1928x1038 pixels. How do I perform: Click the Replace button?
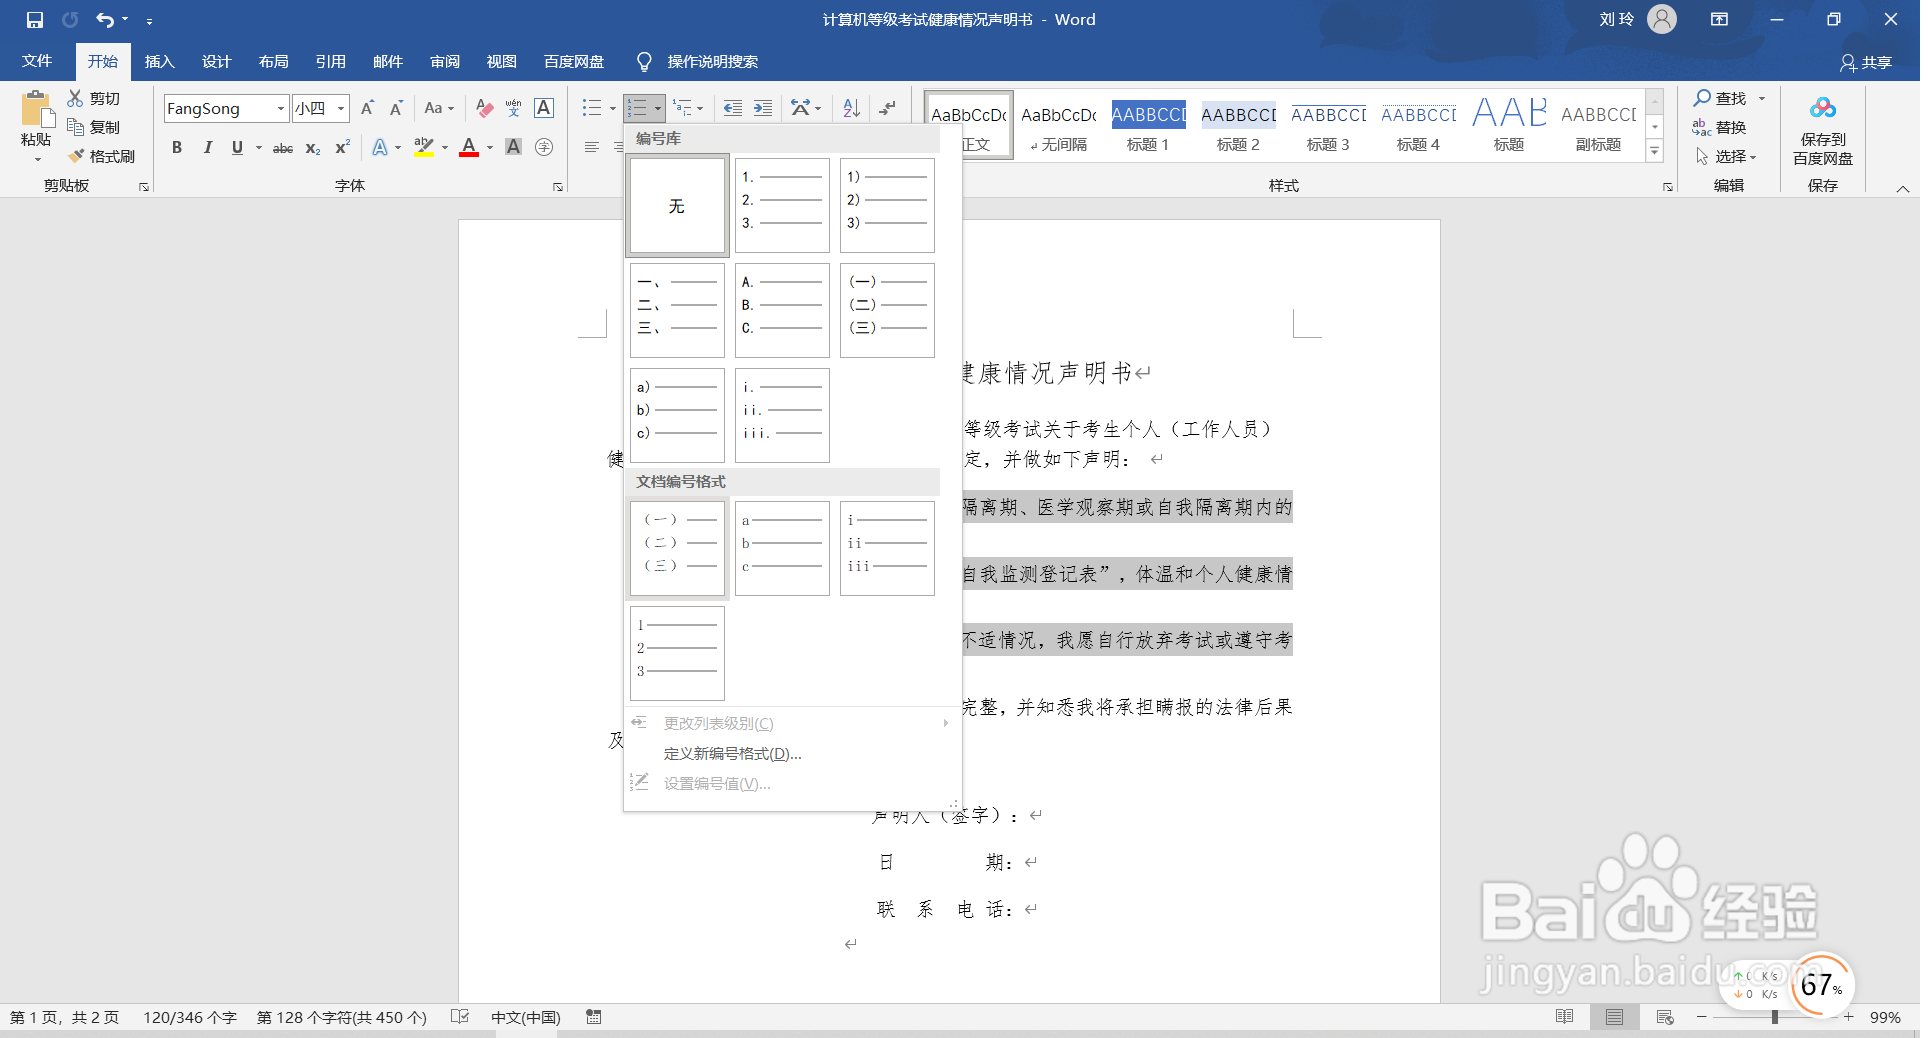point(1719,127)
